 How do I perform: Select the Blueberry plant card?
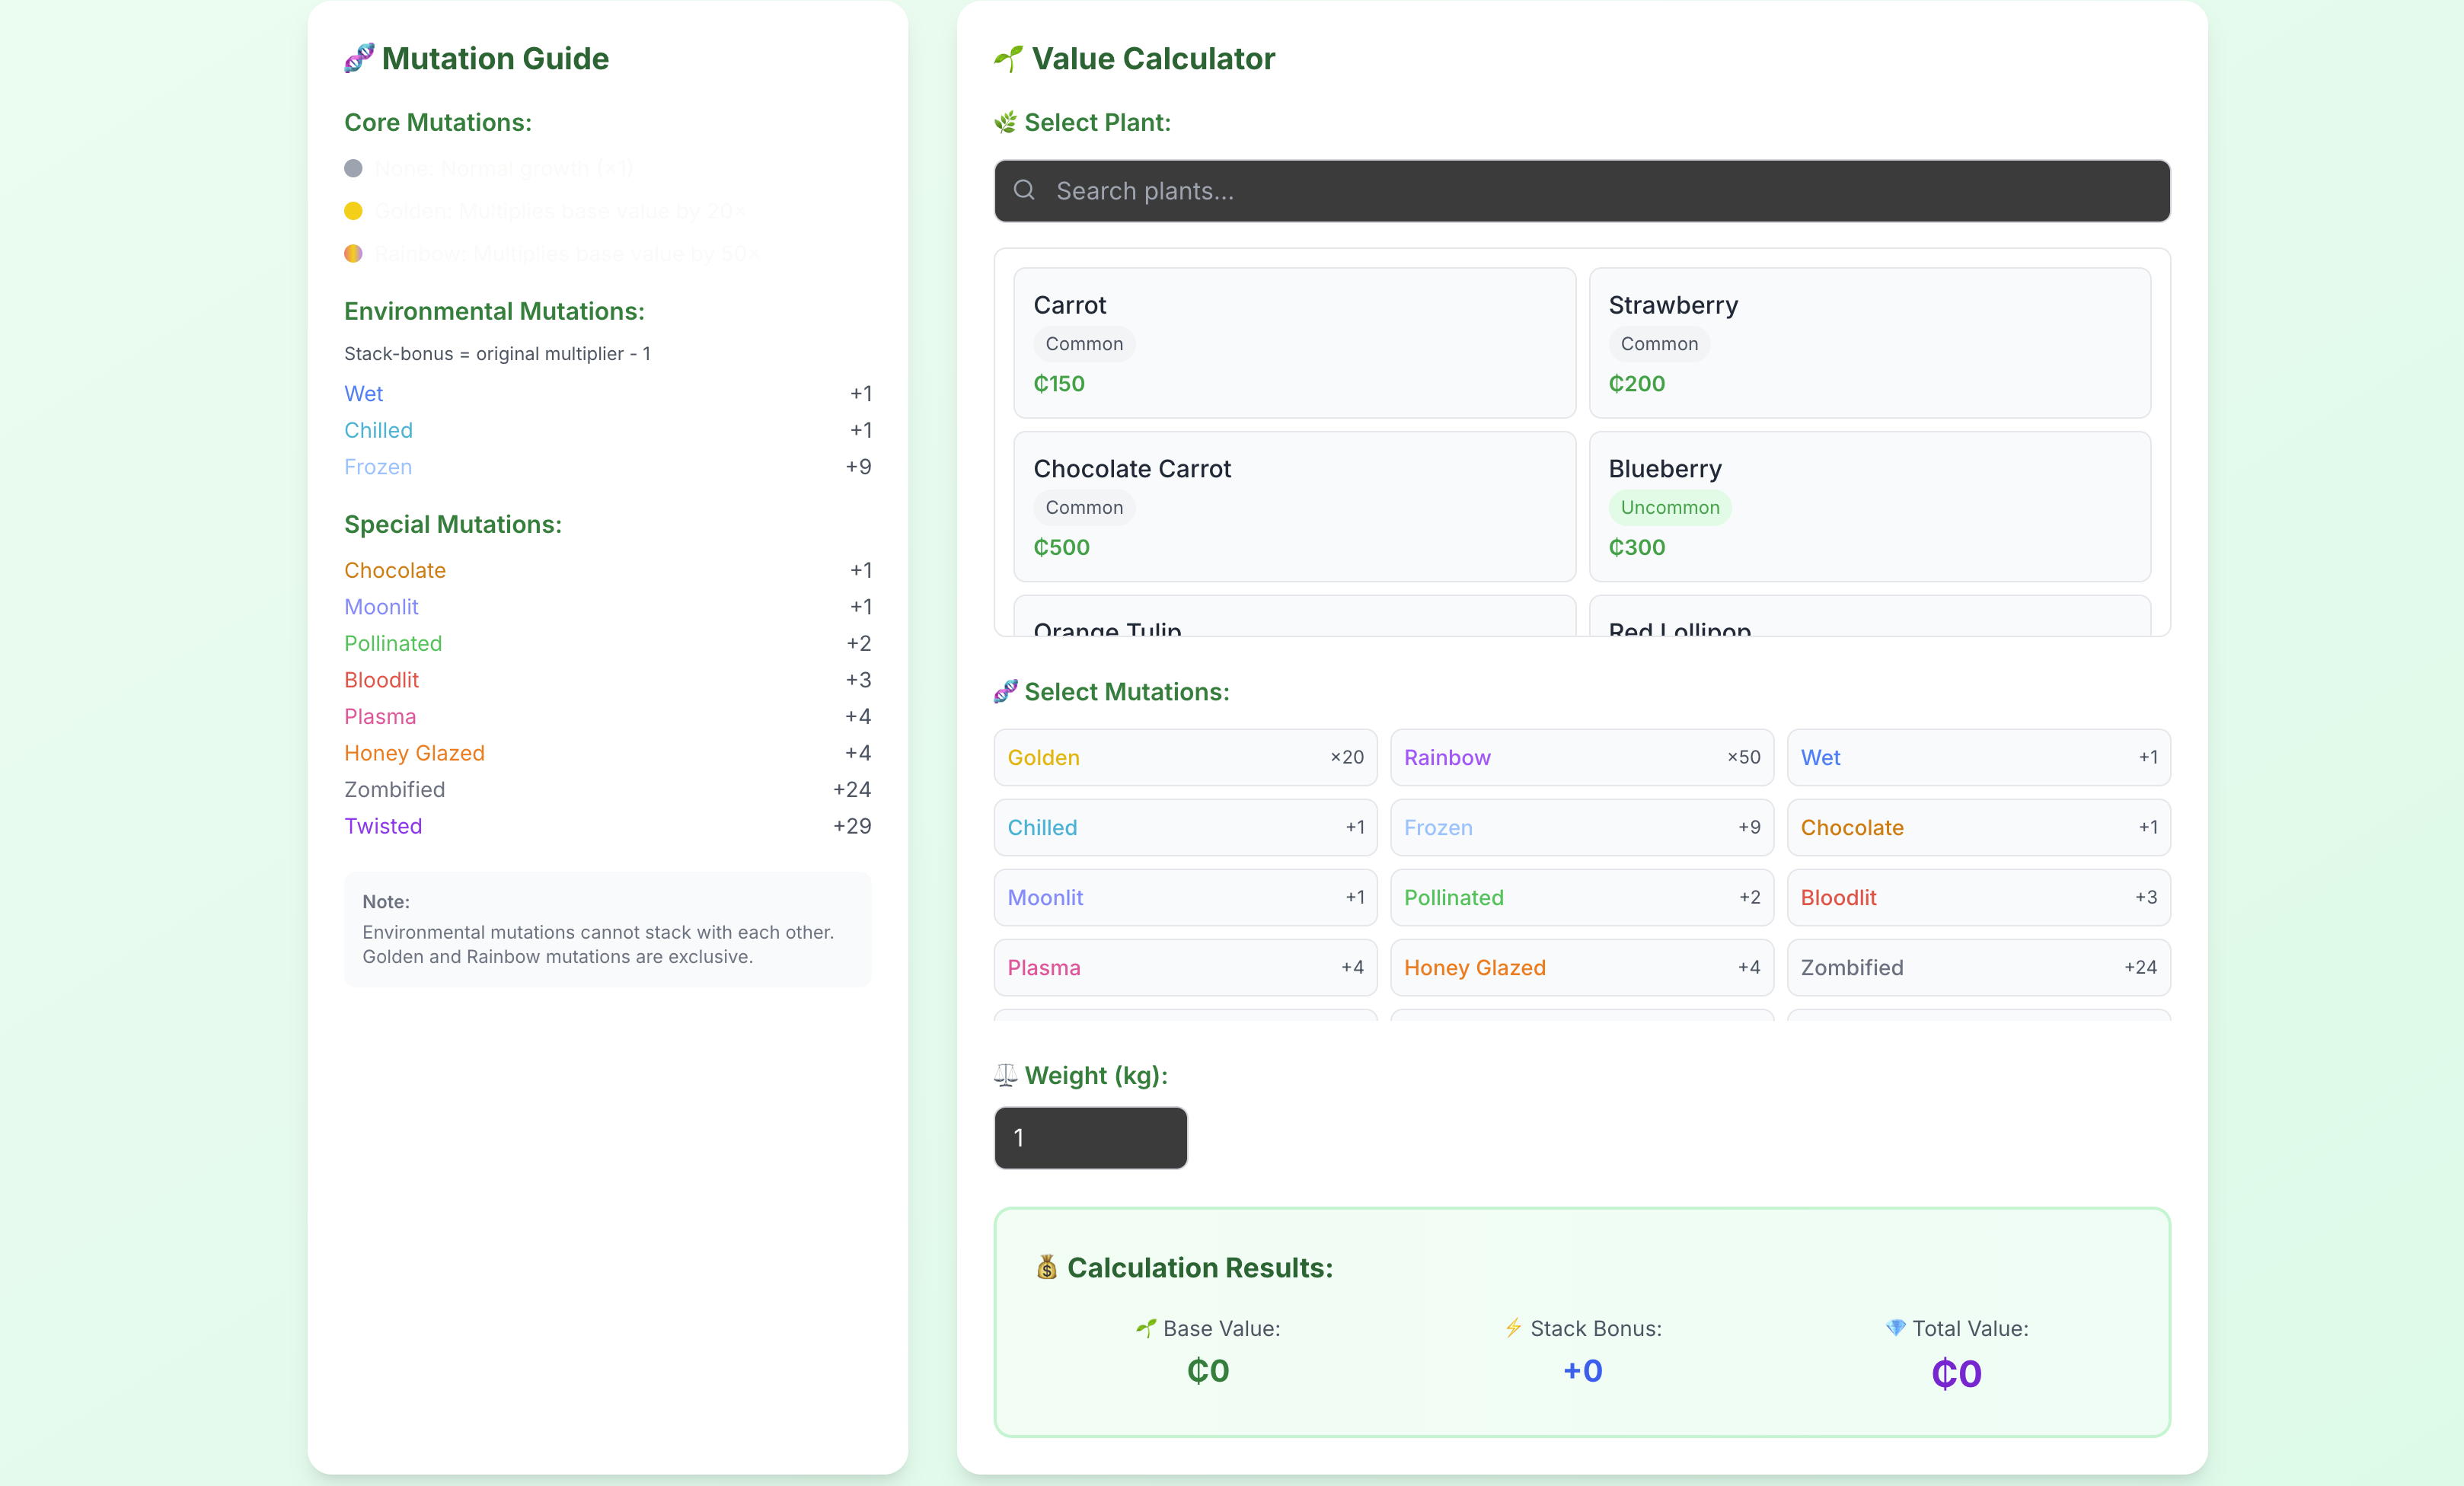click(x=1869, y=506)
